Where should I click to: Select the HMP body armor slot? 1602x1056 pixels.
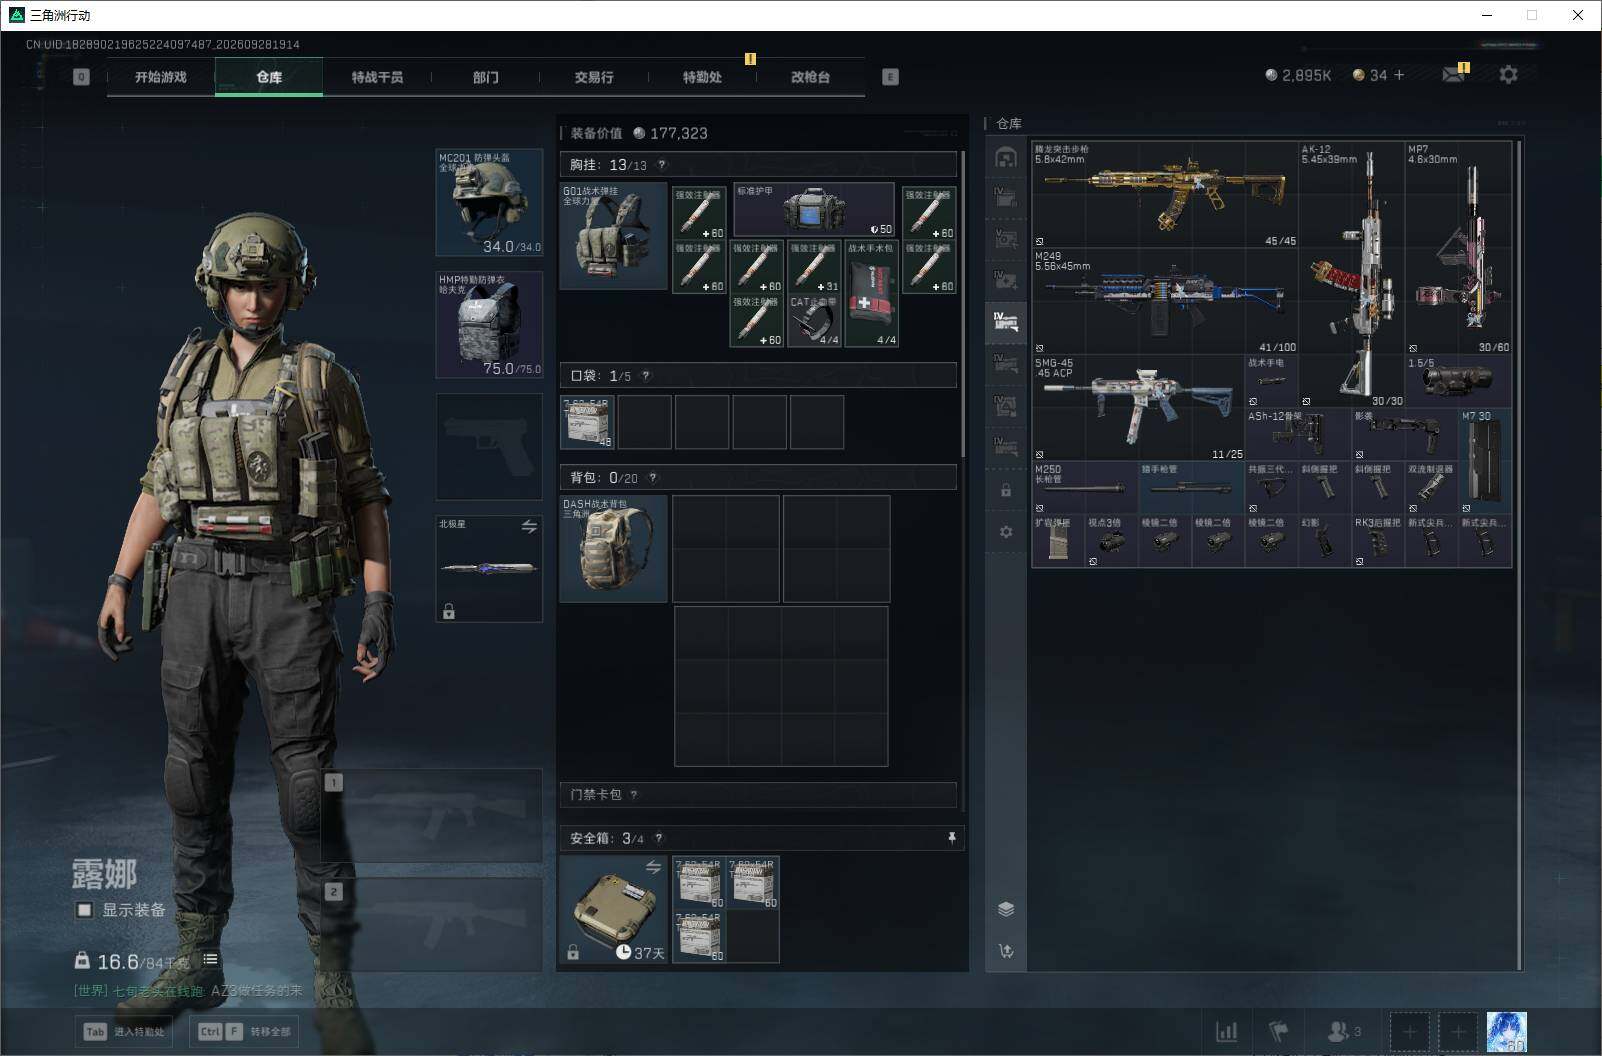(x=489, y=325)
